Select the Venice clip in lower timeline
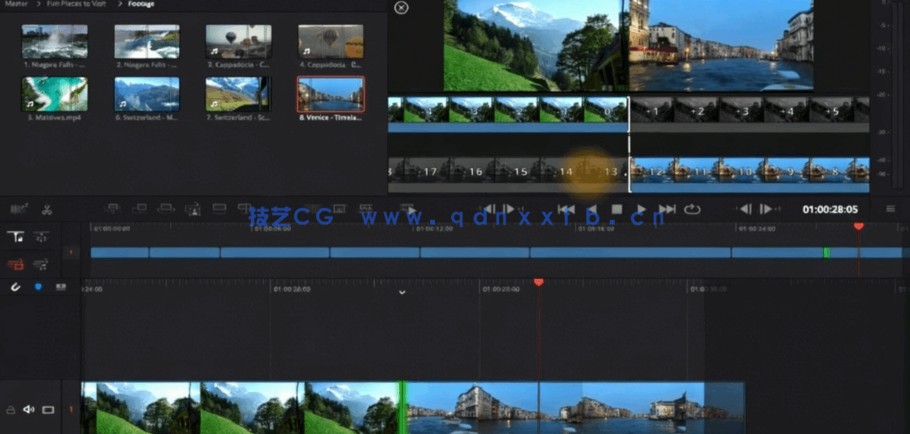 [575, 407]
